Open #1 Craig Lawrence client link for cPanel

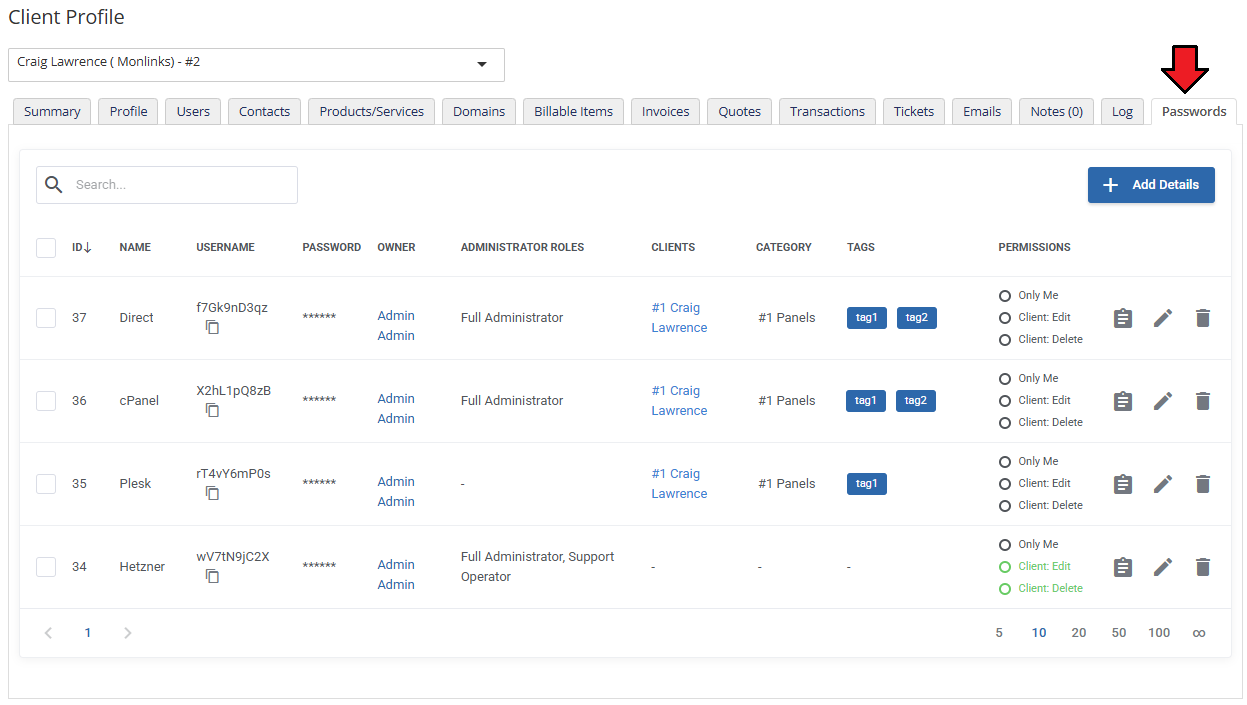pos(679,401)
